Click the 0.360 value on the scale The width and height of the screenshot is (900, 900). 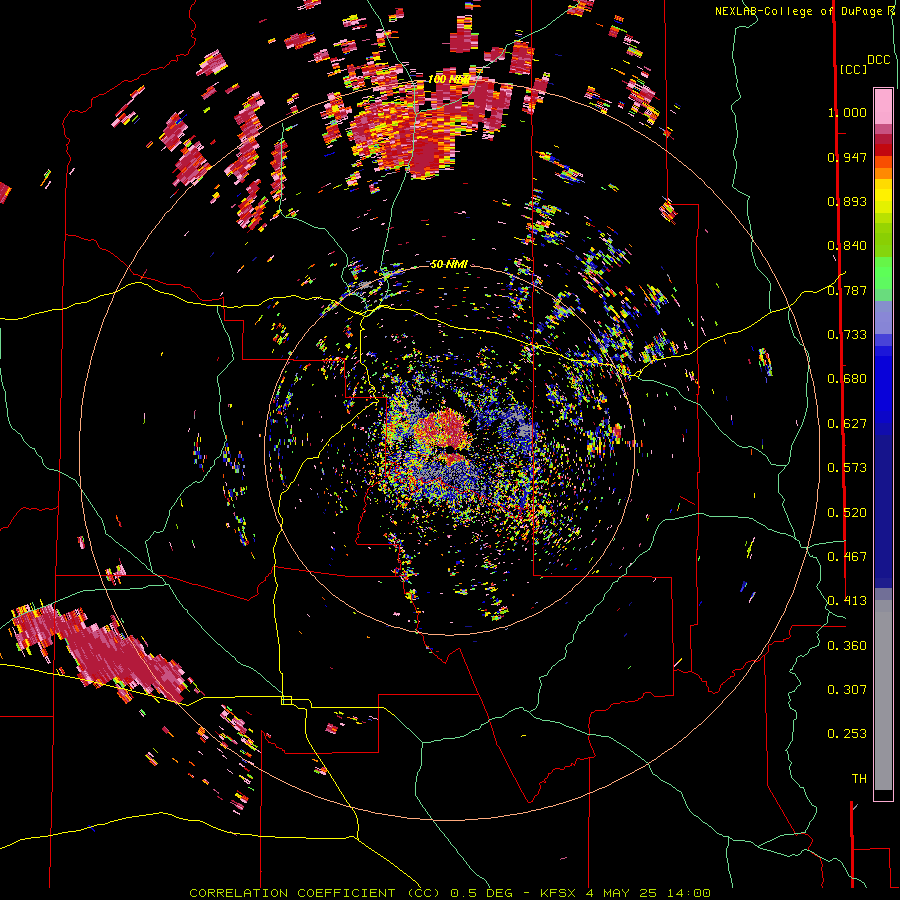pyautogui.click(x=847, y=646)
